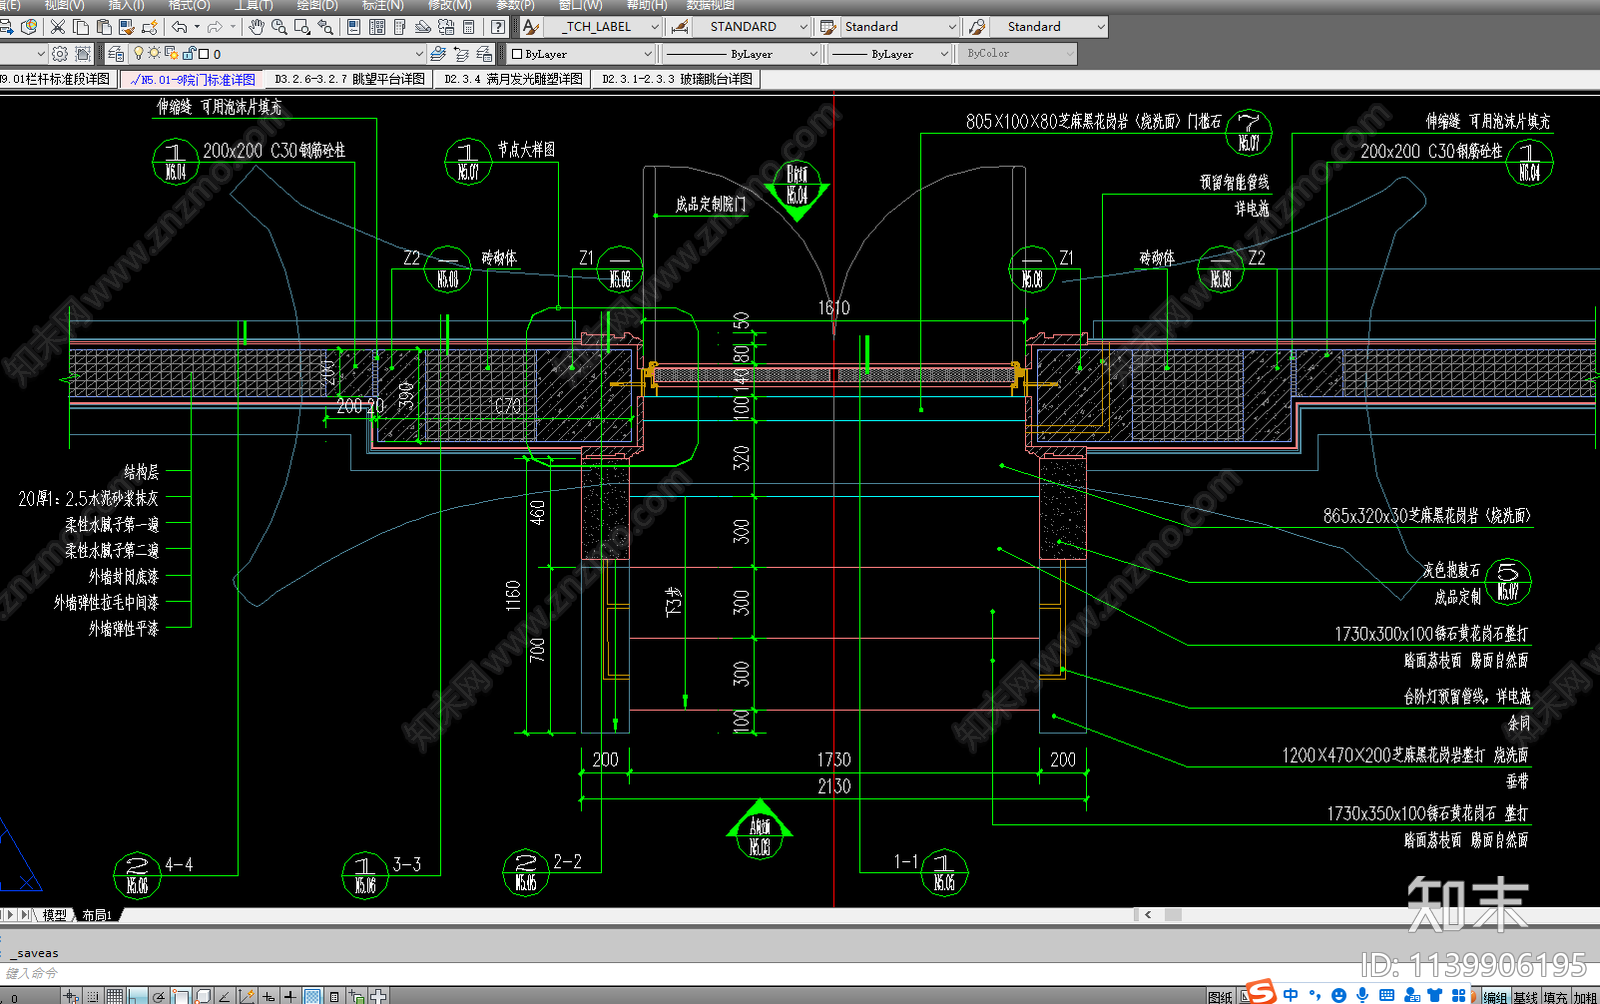This screenshot has height=1004, width=1600.
Task: Open the Multileader Style manager icon
Action: (977, 27)
